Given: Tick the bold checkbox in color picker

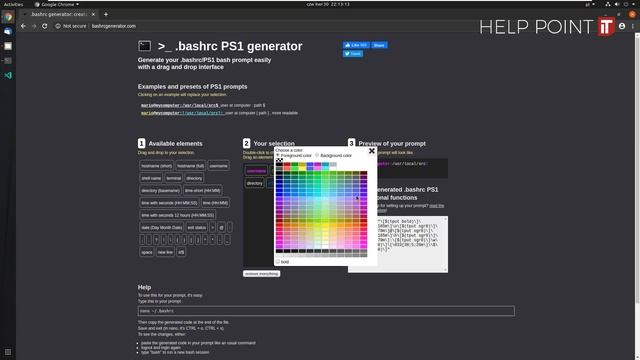Looking at the screenshot, I should (x=278, y=262).
